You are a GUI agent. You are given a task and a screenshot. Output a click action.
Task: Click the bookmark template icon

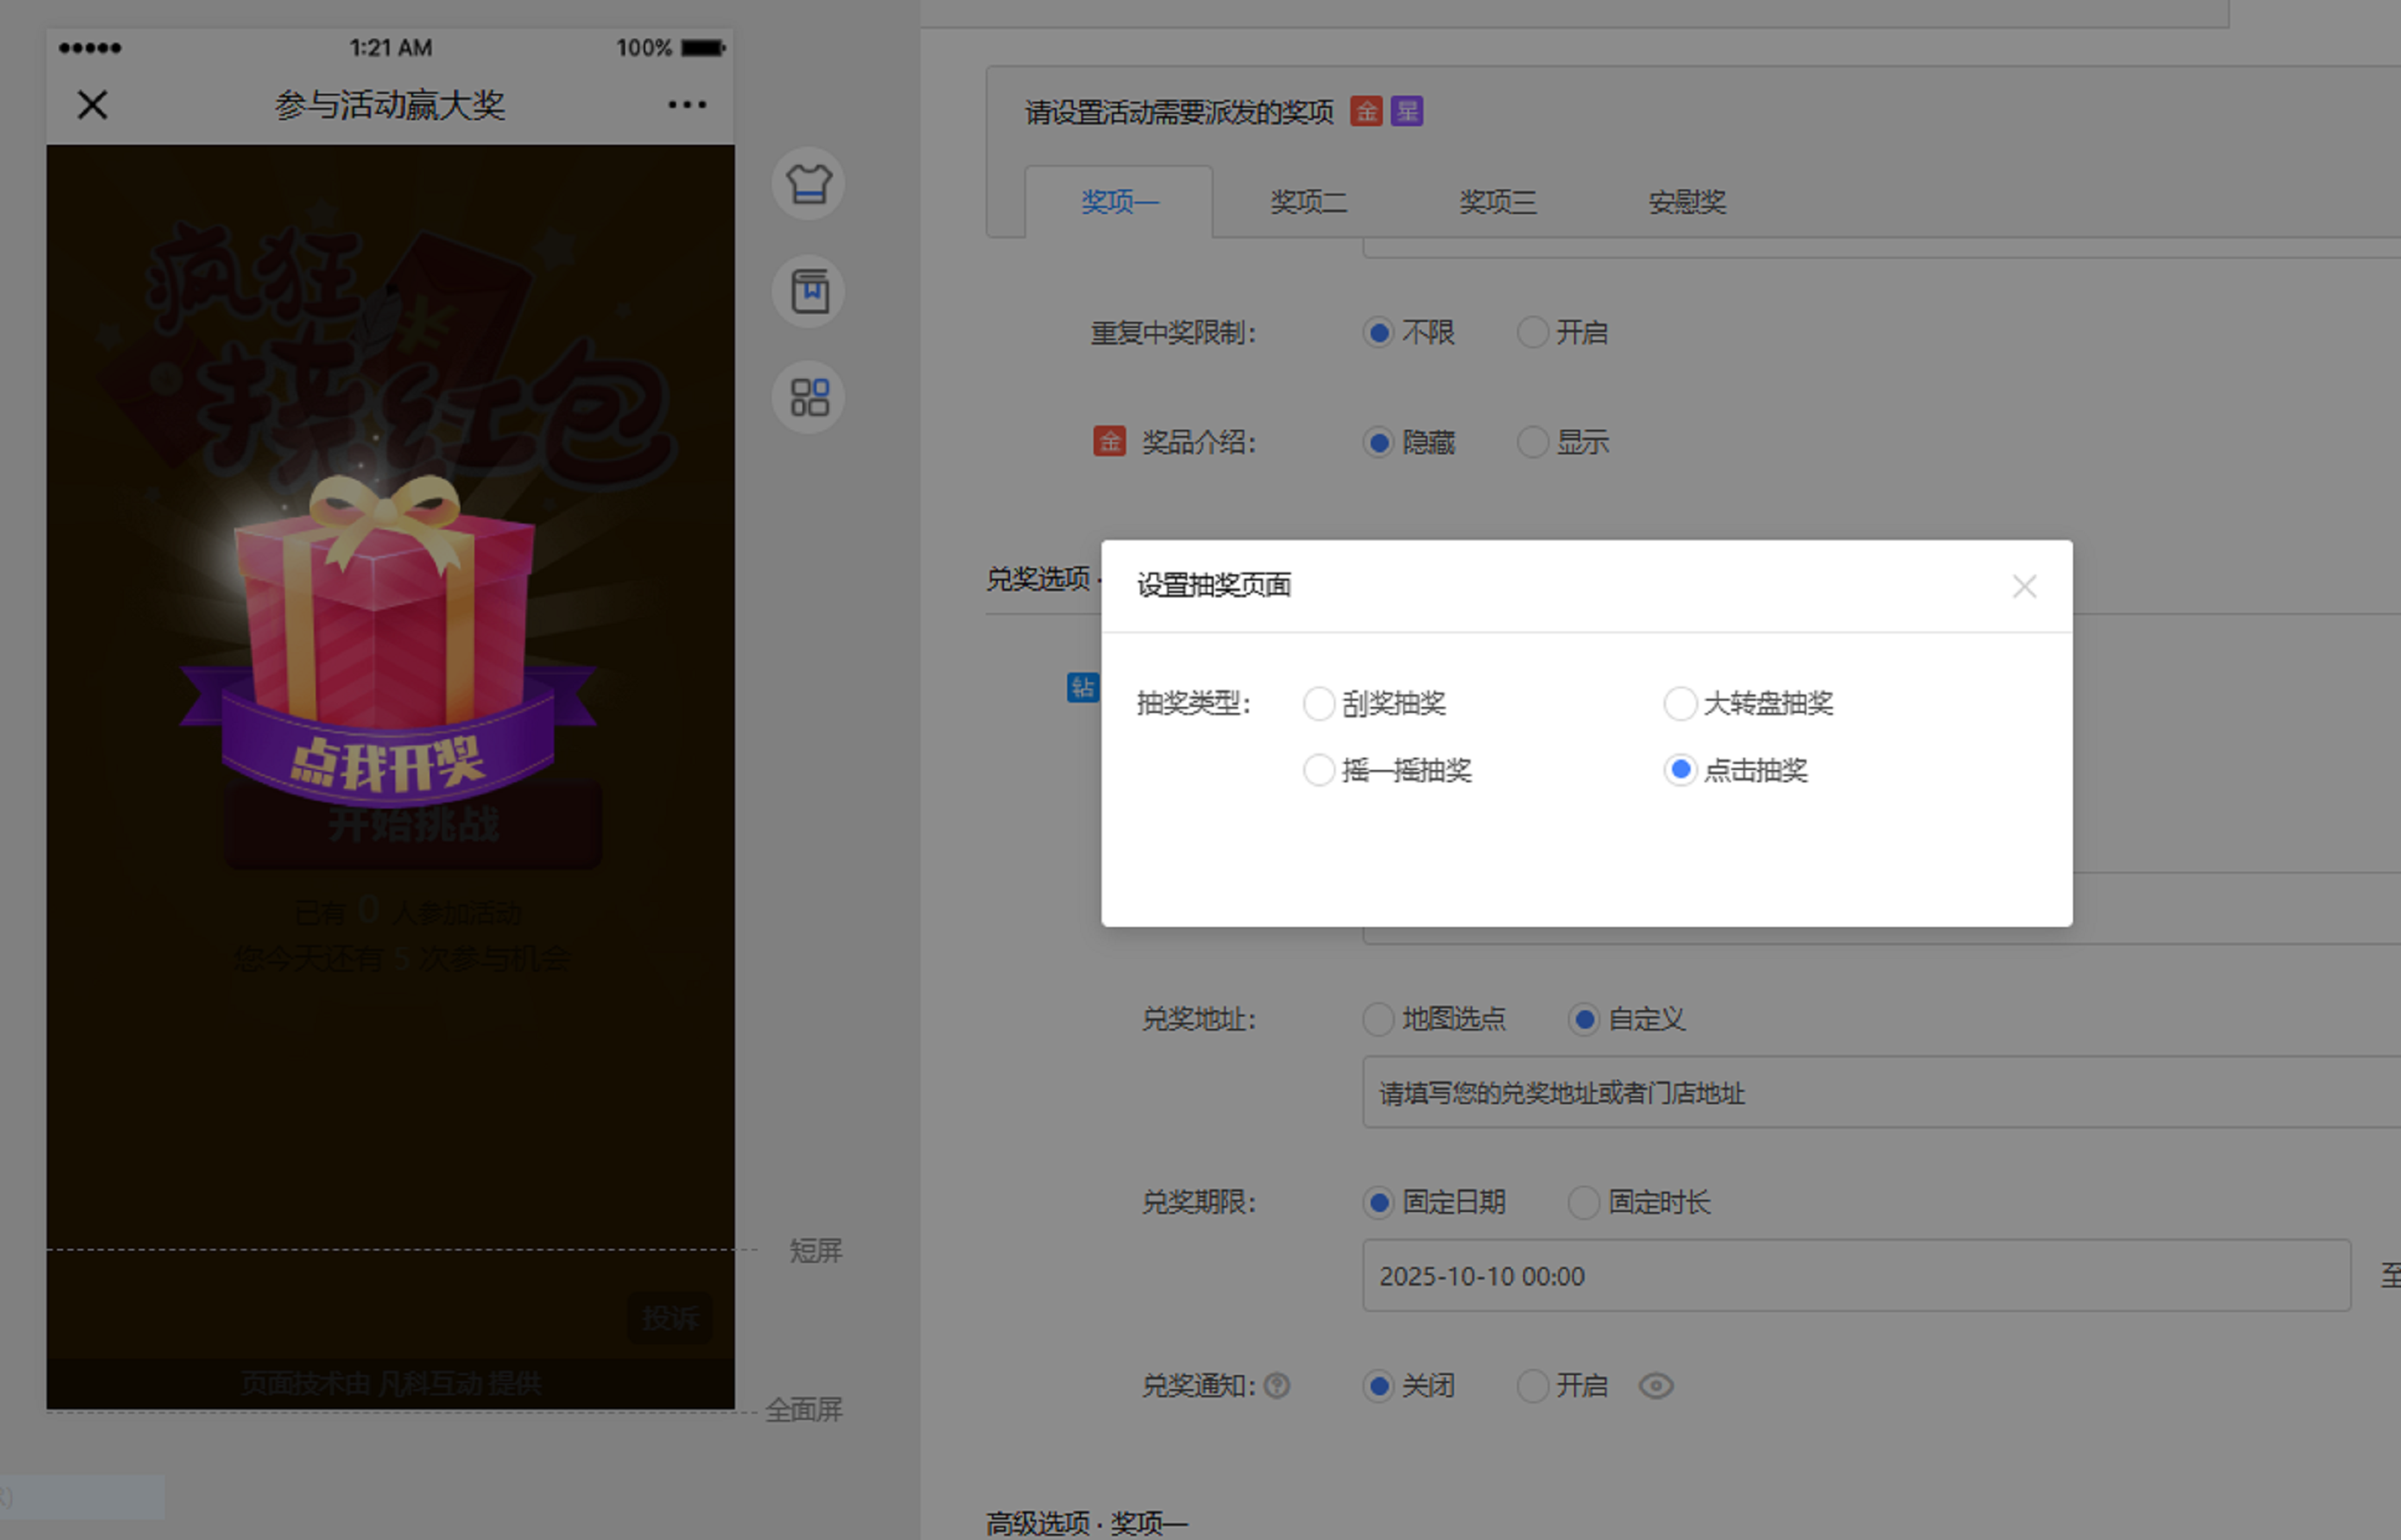808,291
